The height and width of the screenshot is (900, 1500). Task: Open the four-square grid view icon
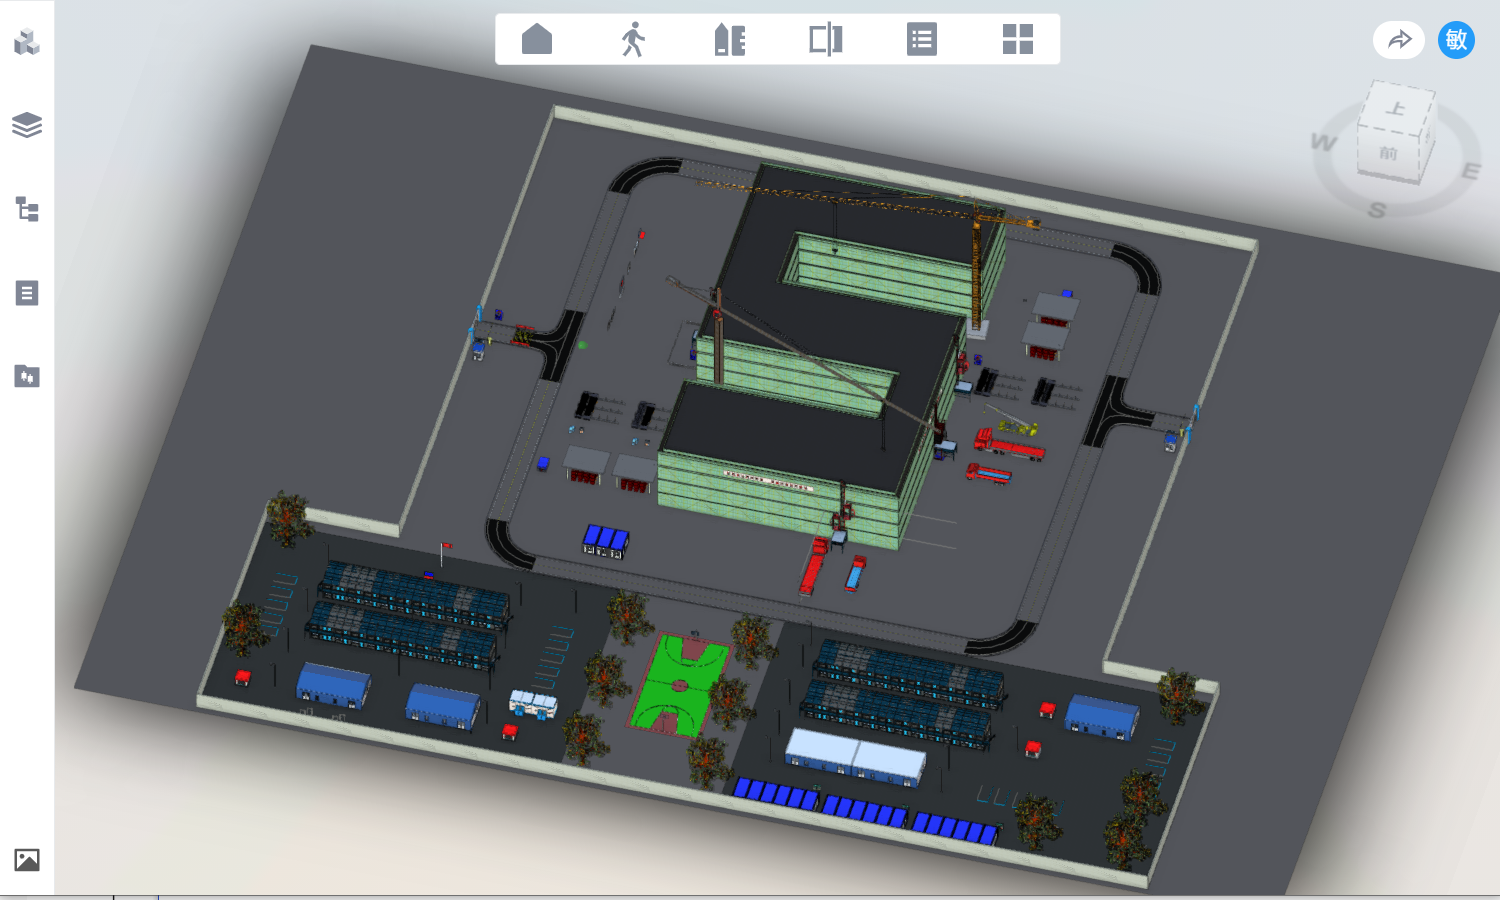click(1018, 40)
